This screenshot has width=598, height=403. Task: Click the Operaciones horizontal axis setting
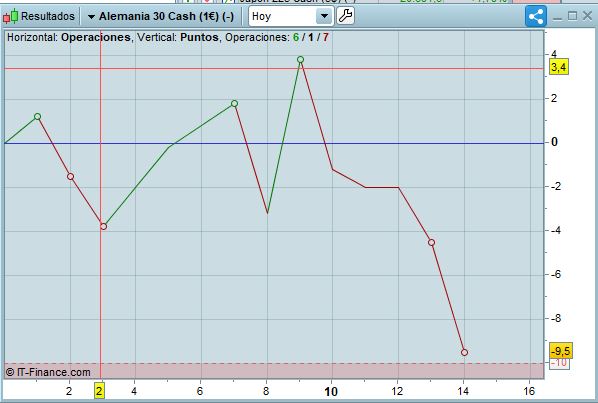pos(96,37)
